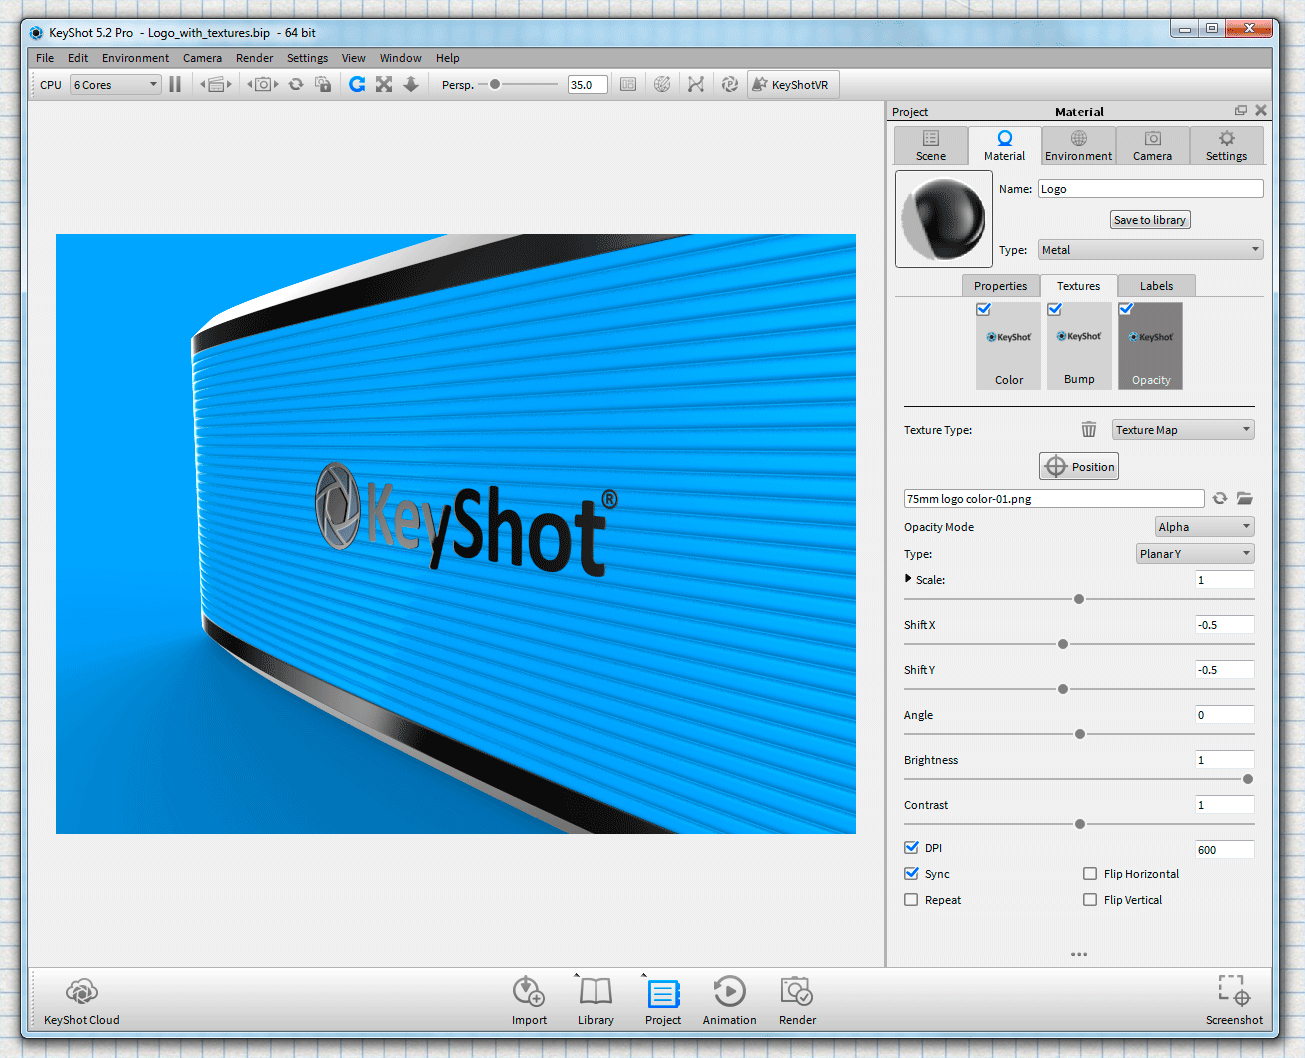Disable the Bump texture checkbox
Viewport: 1305px width, 1058px height.
click(x=1055, y=309)
